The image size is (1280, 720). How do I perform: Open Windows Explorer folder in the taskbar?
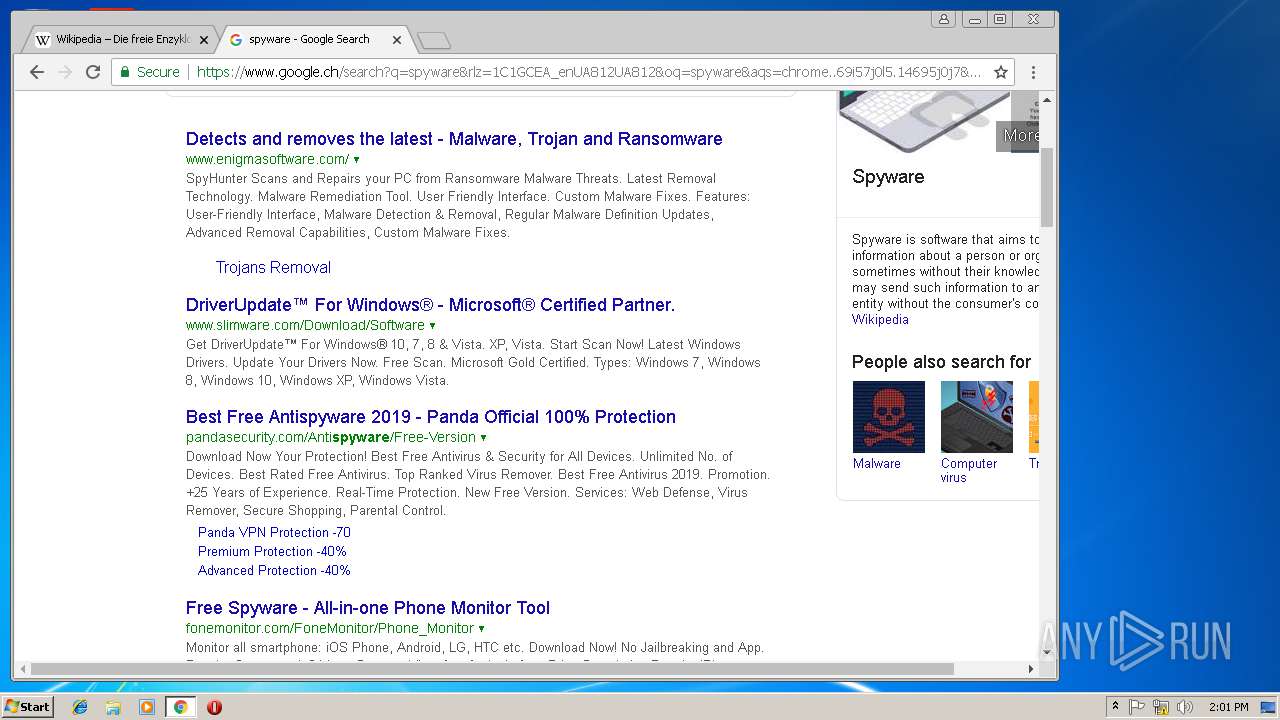click(113, 707)
